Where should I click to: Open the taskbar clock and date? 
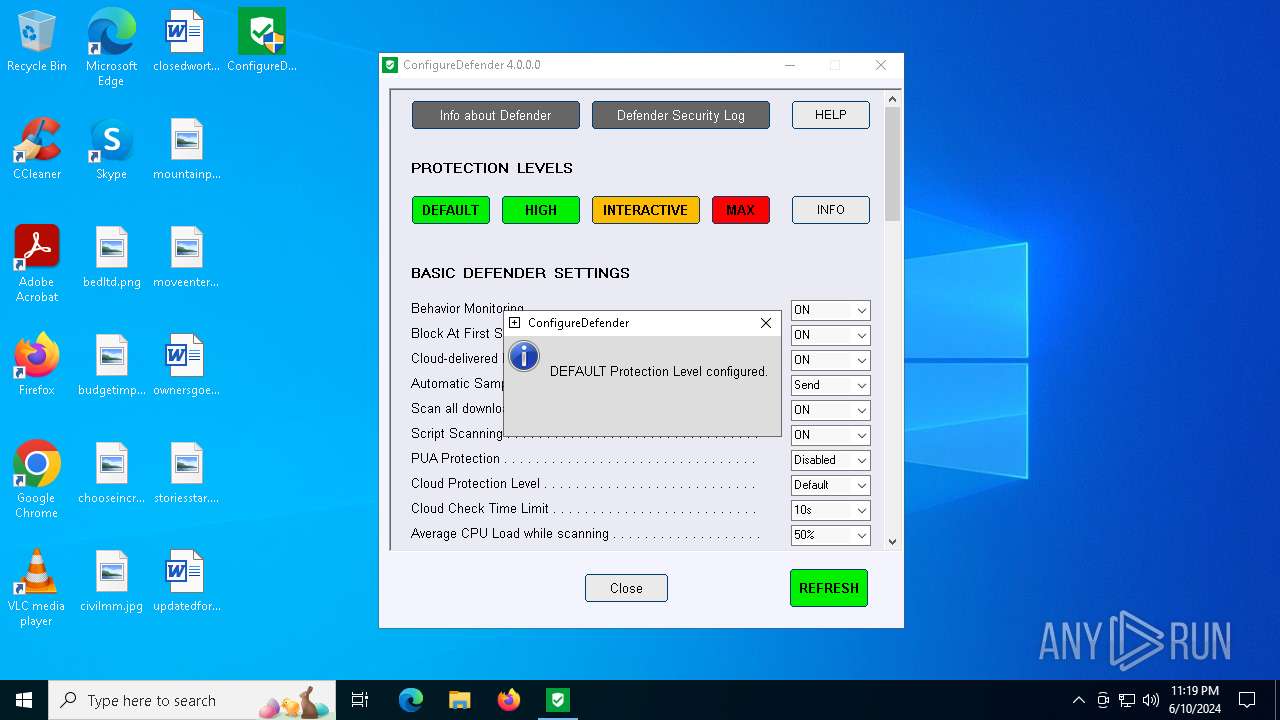(1195, 700)
